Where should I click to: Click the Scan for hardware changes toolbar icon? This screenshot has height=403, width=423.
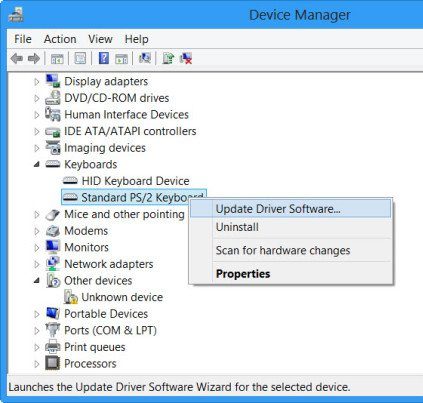[x=145, y=58]
